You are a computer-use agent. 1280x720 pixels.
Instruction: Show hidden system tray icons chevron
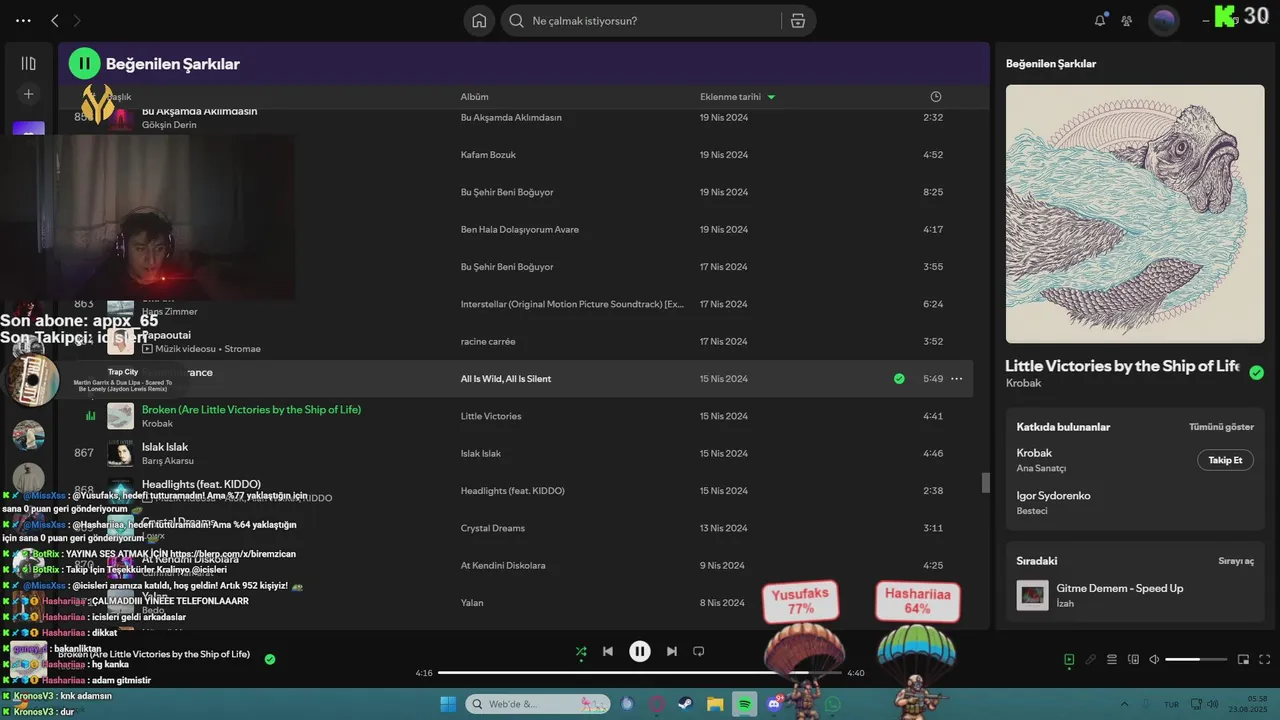(1124, 704)
